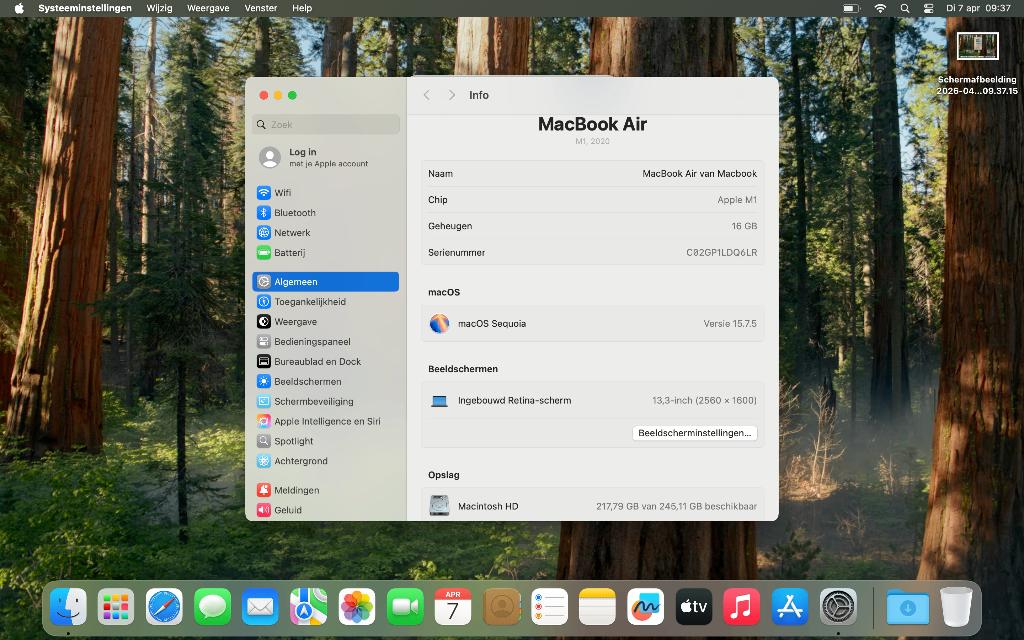Click the Beeldscherminstellingen button

click(x=695, y=433)
